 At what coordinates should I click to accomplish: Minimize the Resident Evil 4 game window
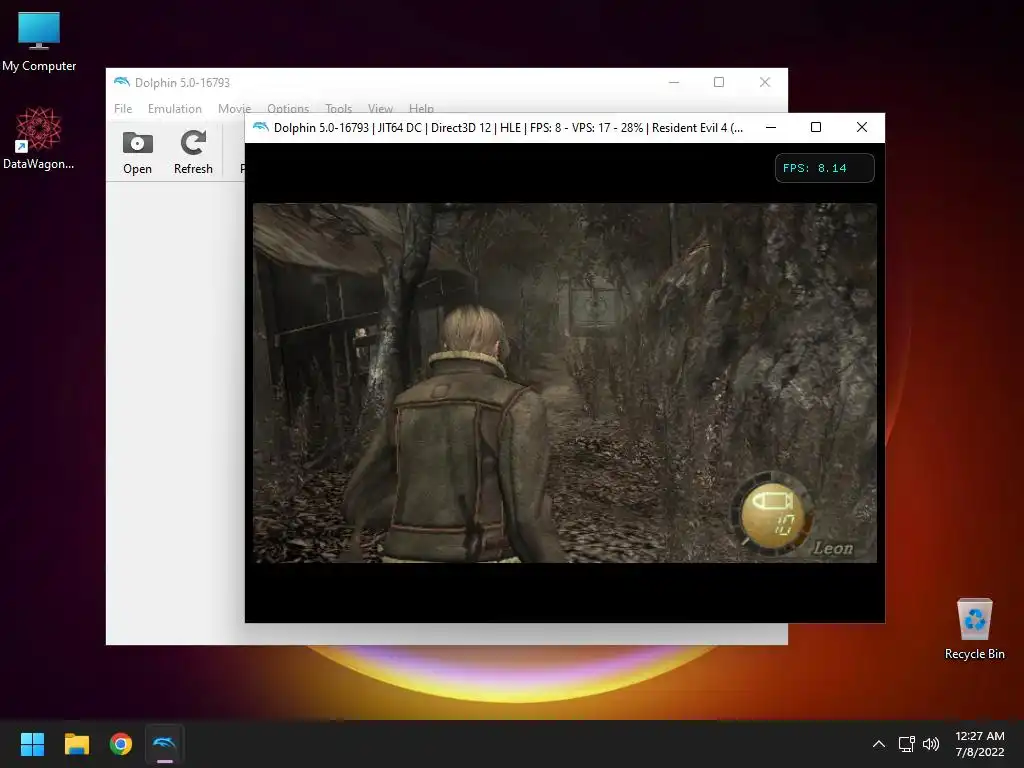771,127
